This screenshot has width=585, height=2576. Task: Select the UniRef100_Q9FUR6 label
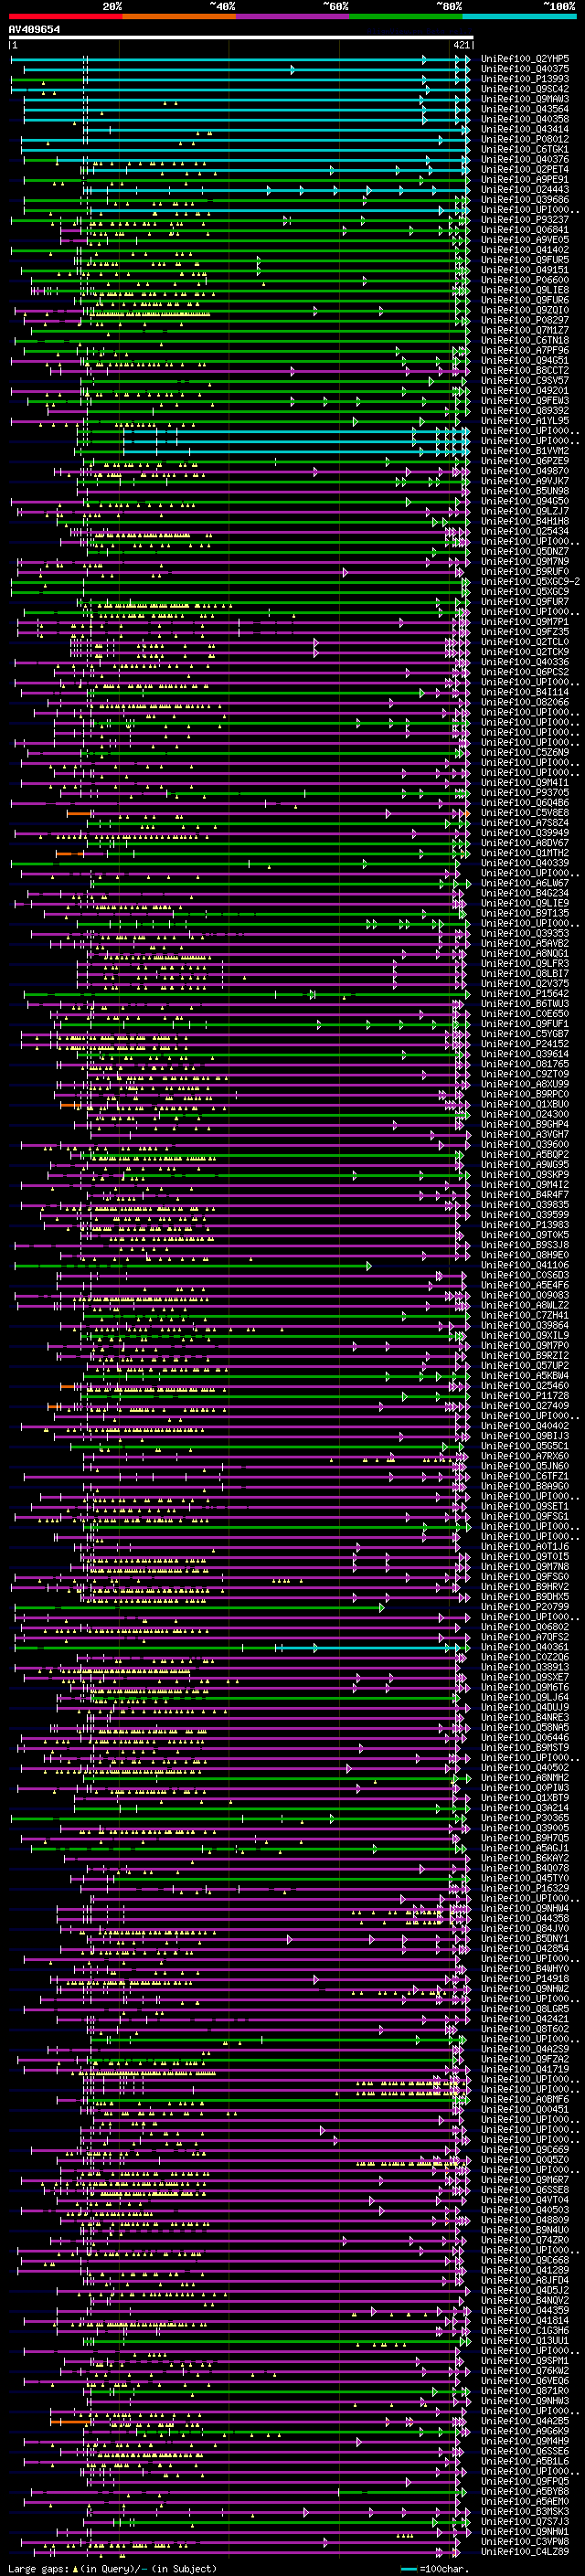point(524,300)
